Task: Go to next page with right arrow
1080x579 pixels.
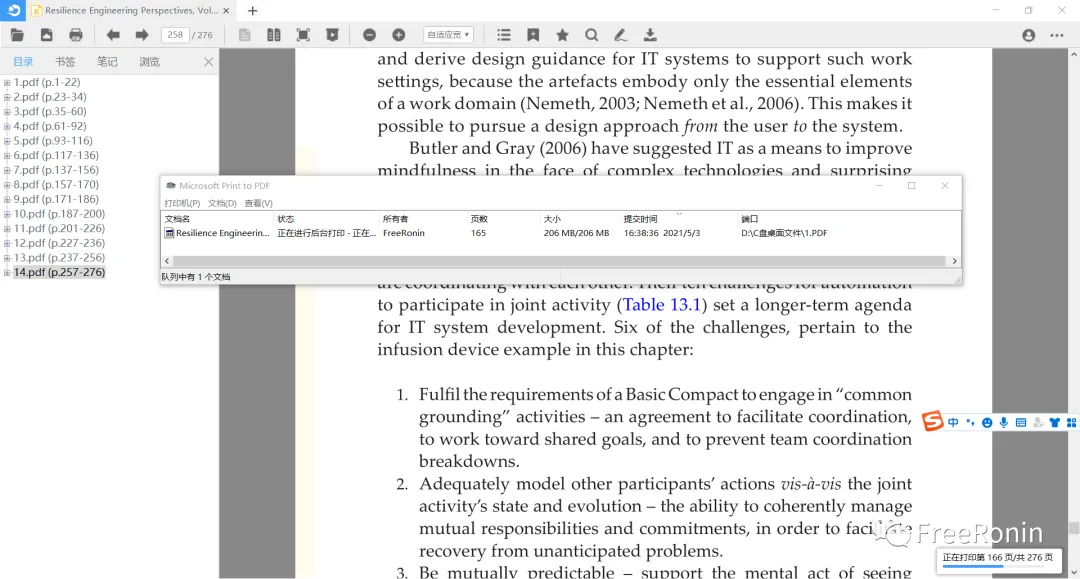Action: coord(142,35)
